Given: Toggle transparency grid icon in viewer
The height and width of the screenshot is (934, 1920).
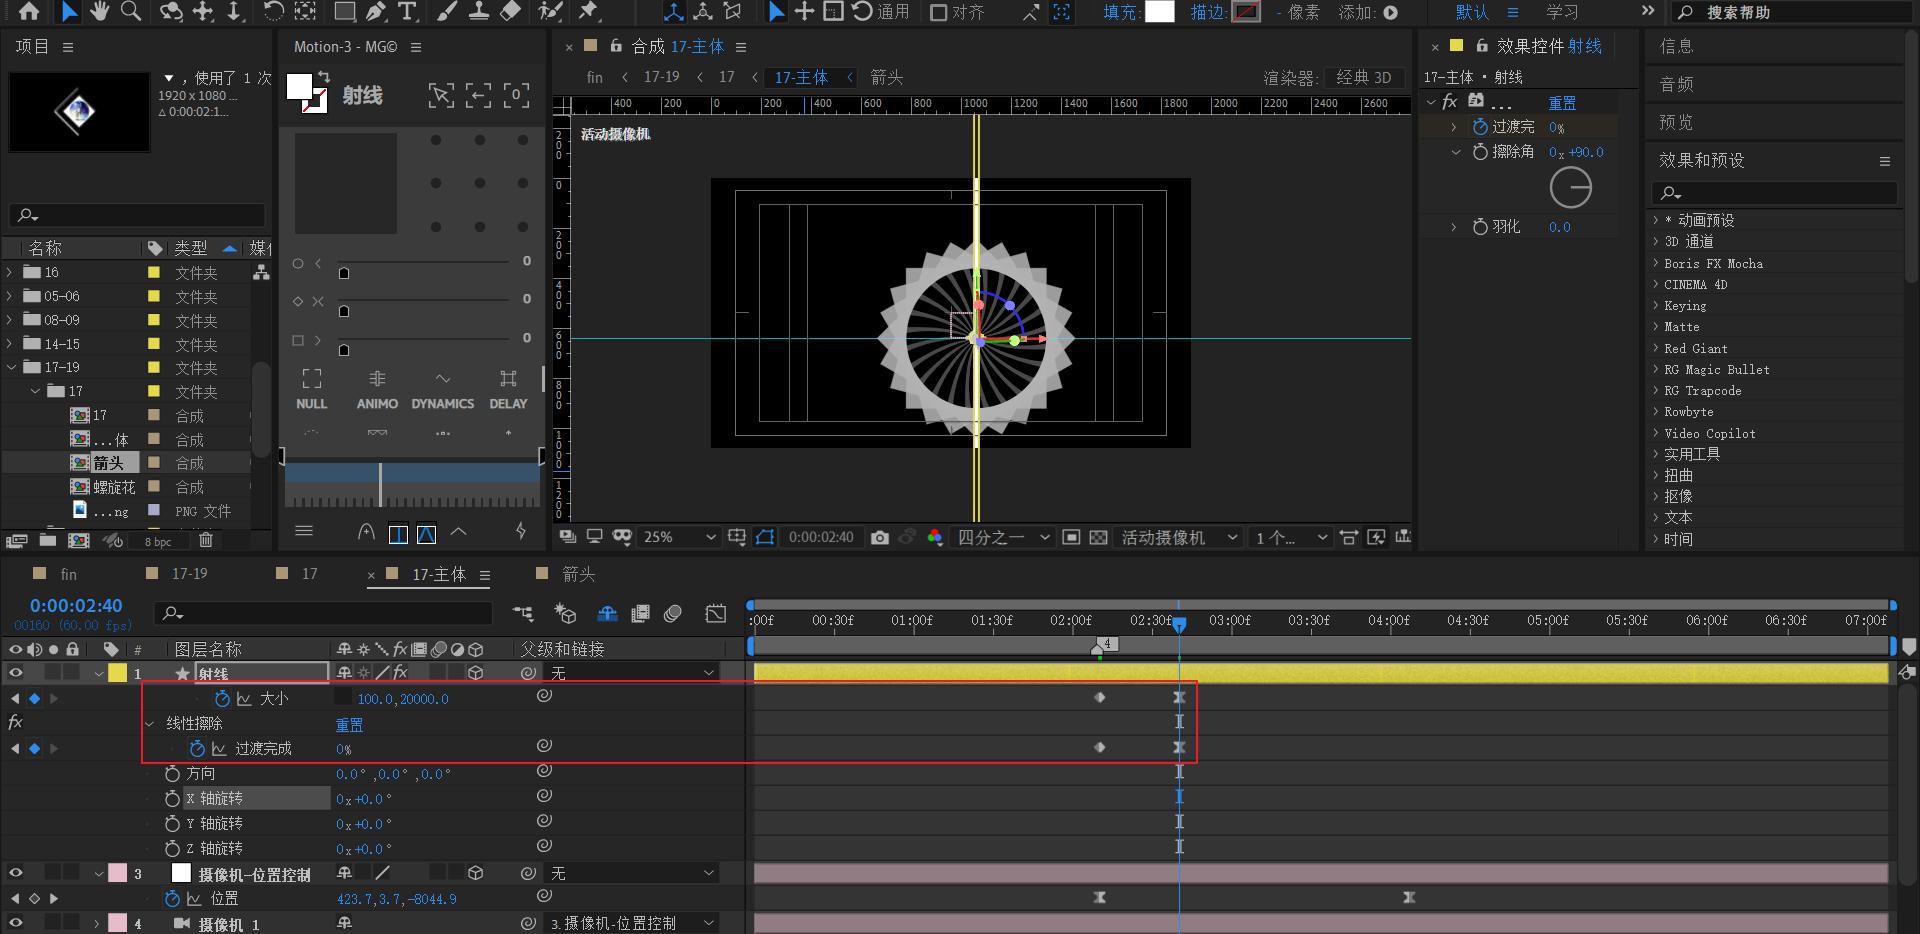Looking at the screenshot, I should tap(1098, 537).
